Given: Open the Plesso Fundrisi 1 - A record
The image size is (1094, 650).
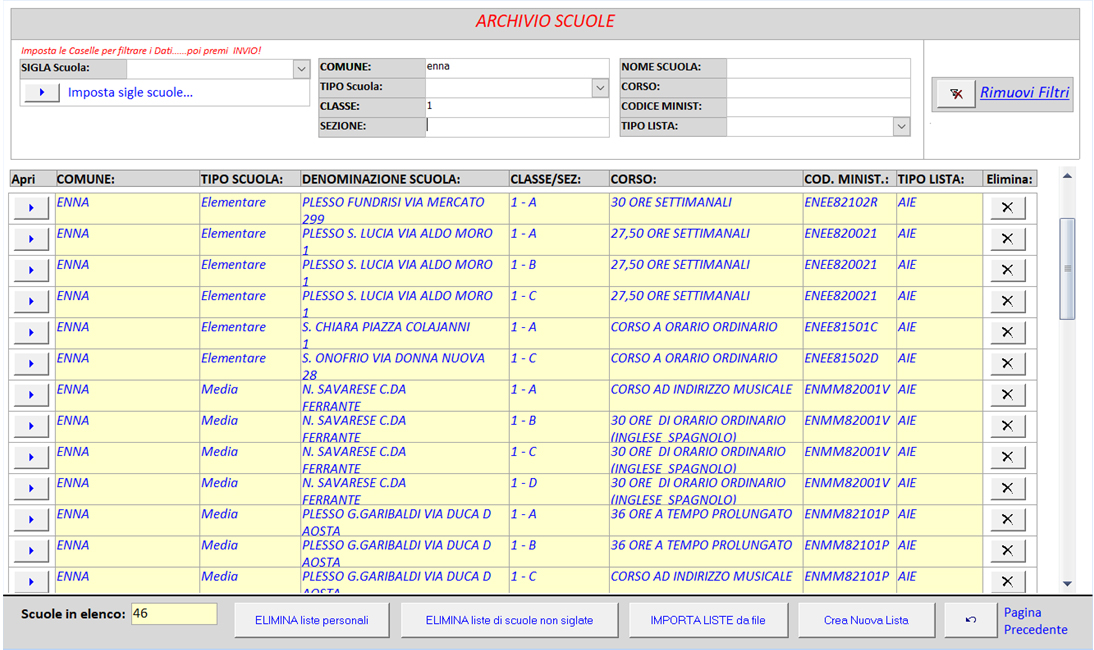Looking at the screenshot, I should pos(31,208).
